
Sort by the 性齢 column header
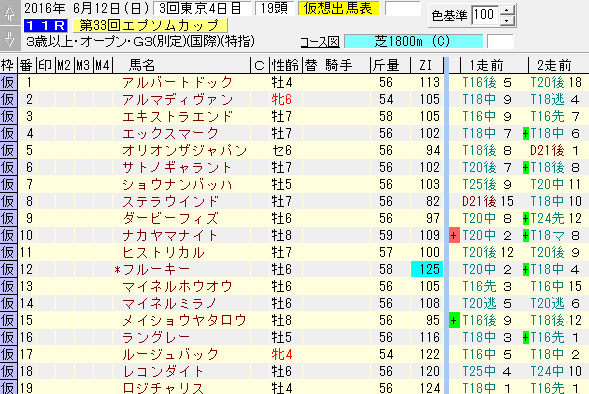tap(286, 65)
